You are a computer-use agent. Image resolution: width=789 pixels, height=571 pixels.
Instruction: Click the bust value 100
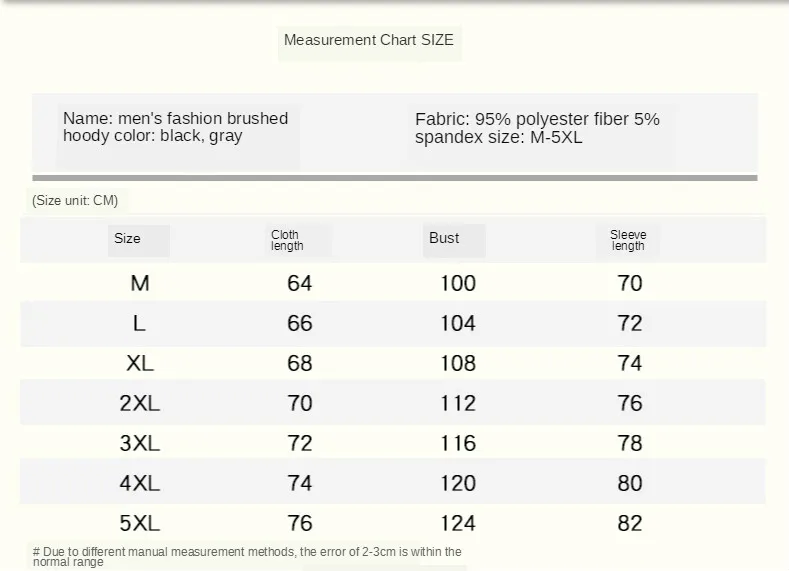pos(458,283)
